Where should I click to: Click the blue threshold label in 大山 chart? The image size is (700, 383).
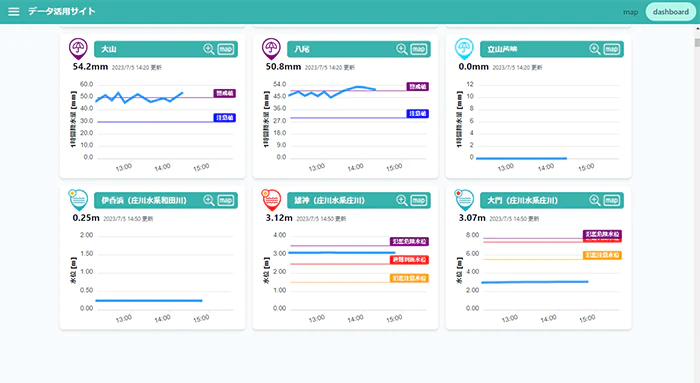coord(224,118)
